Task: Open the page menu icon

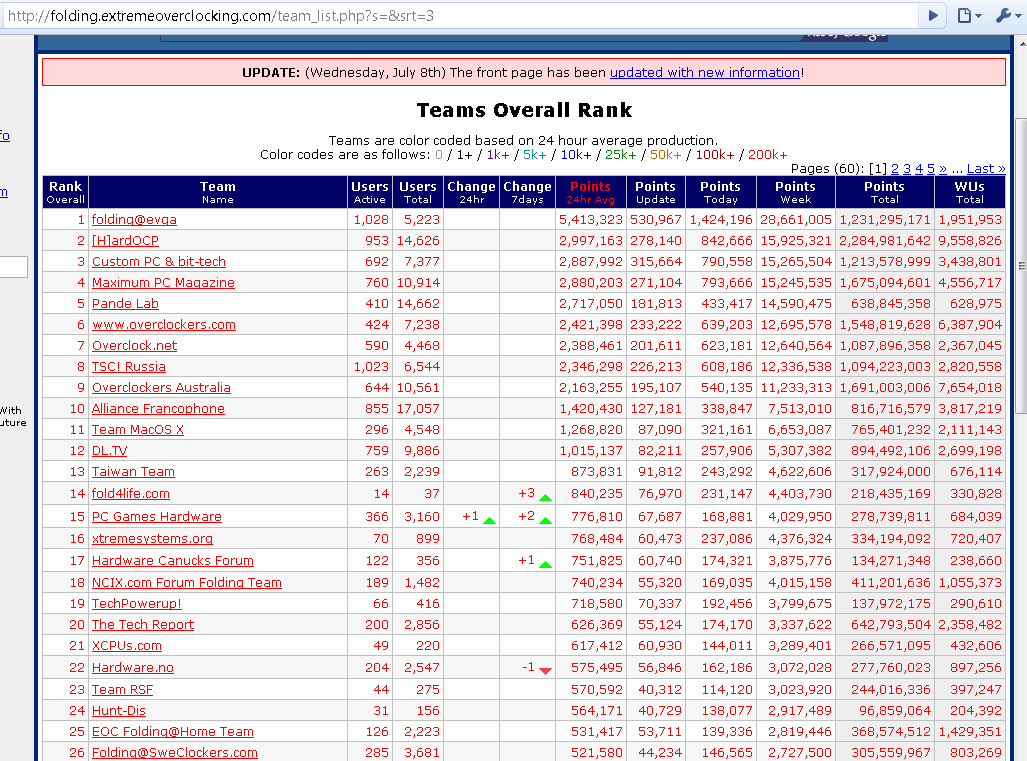Action: [969, 16]
